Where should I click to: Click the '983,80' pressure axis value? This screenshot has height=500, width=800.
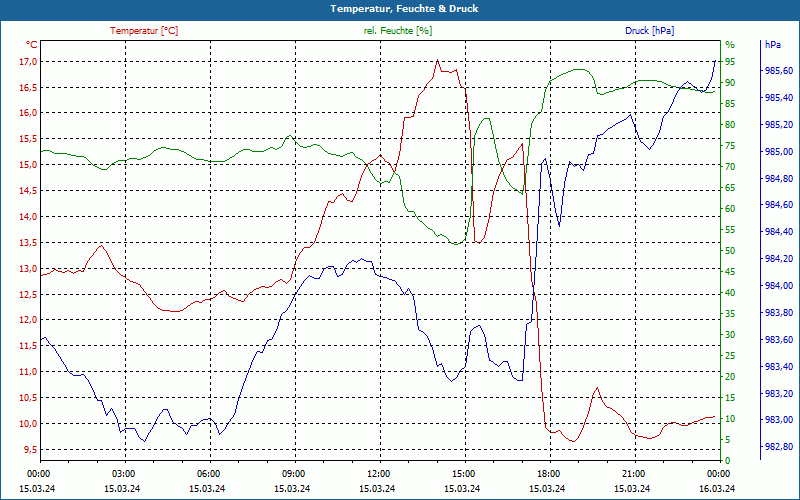tap(779, 313)
